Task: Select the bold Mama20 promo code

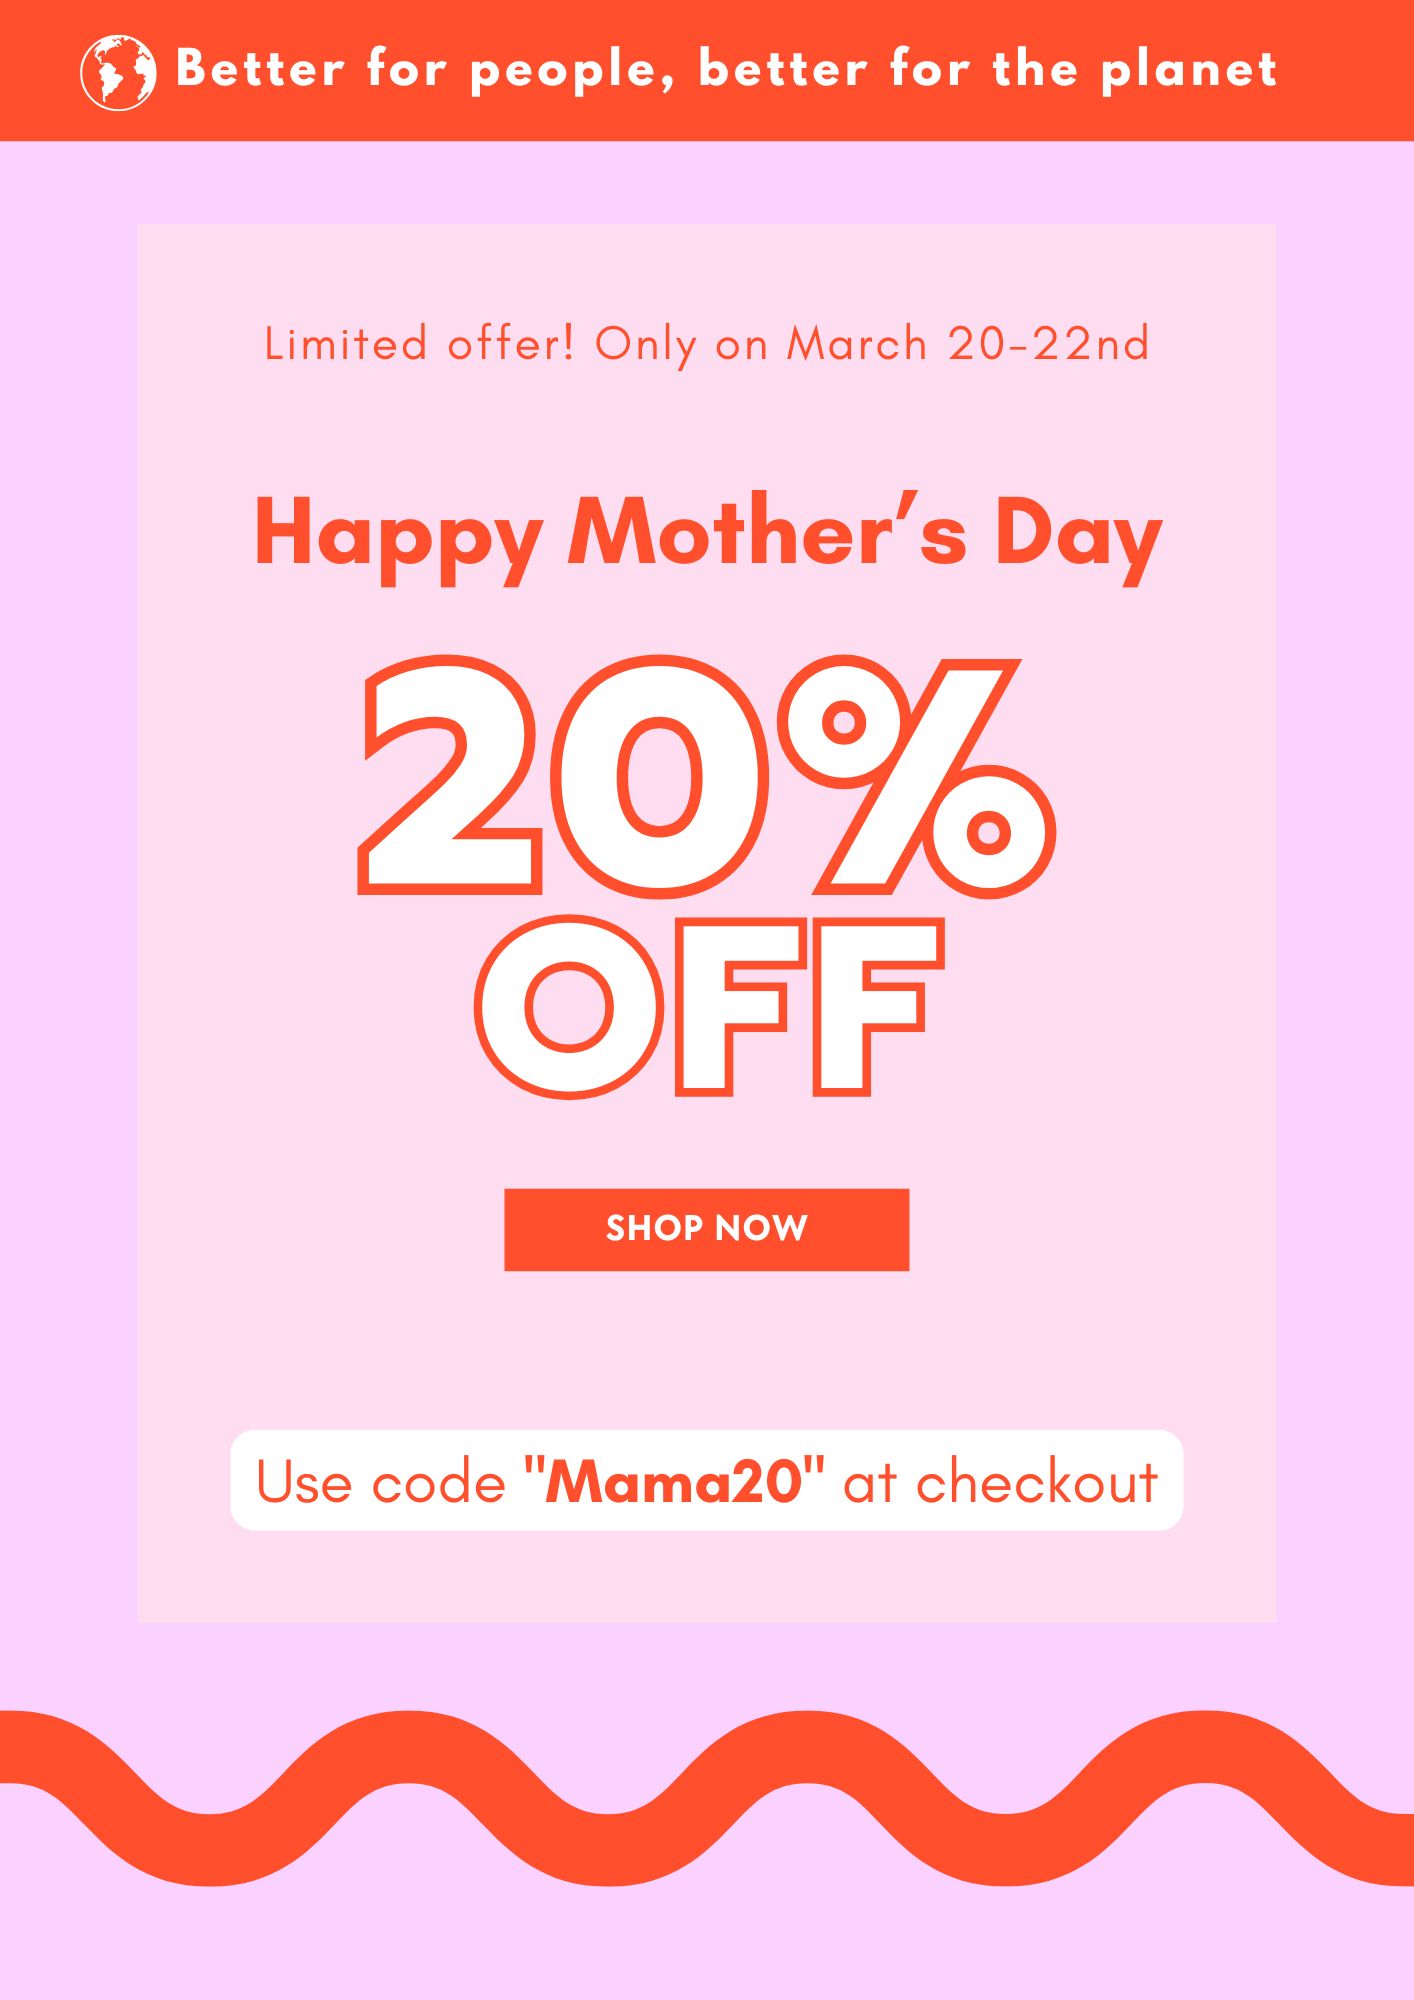Action: point(674,1481)
